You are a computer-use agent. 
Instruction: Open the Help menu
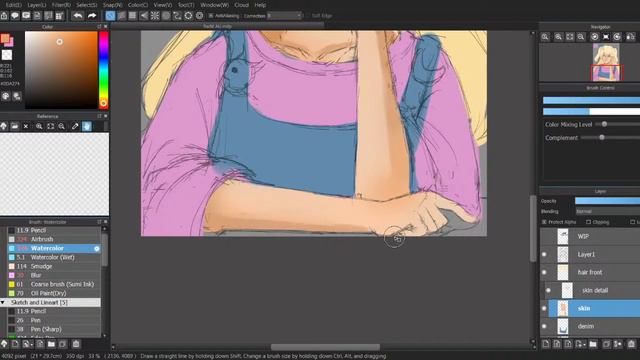(260, 5)
